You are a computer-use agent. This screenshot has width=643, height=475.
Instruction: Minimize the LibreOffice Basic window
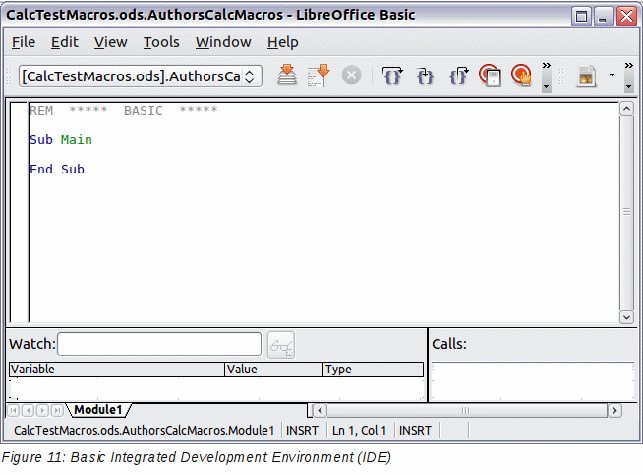(x=603, y=17)
